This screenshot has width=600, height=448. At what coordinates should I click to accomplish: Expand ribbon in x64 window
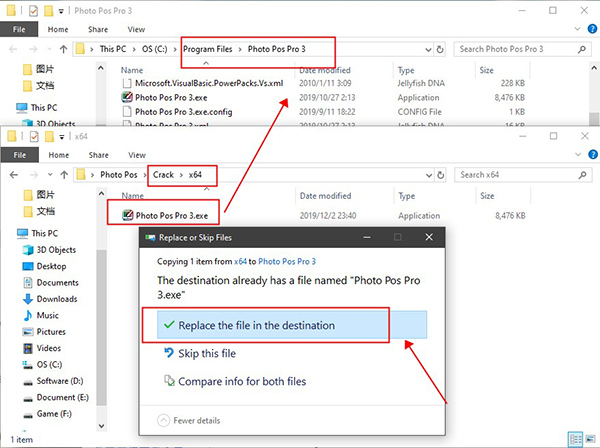tap(578, 155)
